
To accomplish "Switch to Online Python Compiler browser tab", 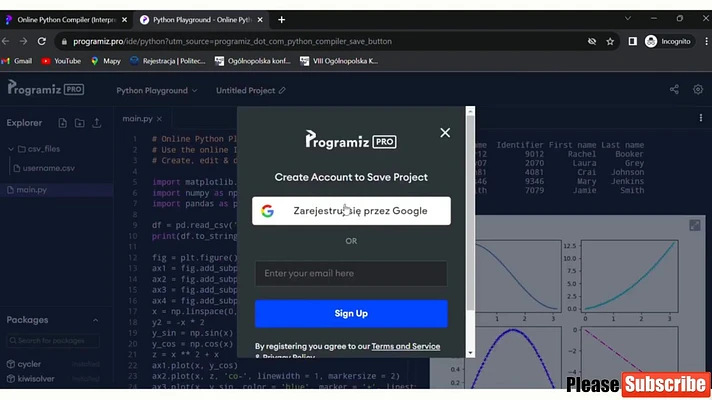I will [66, 20].
